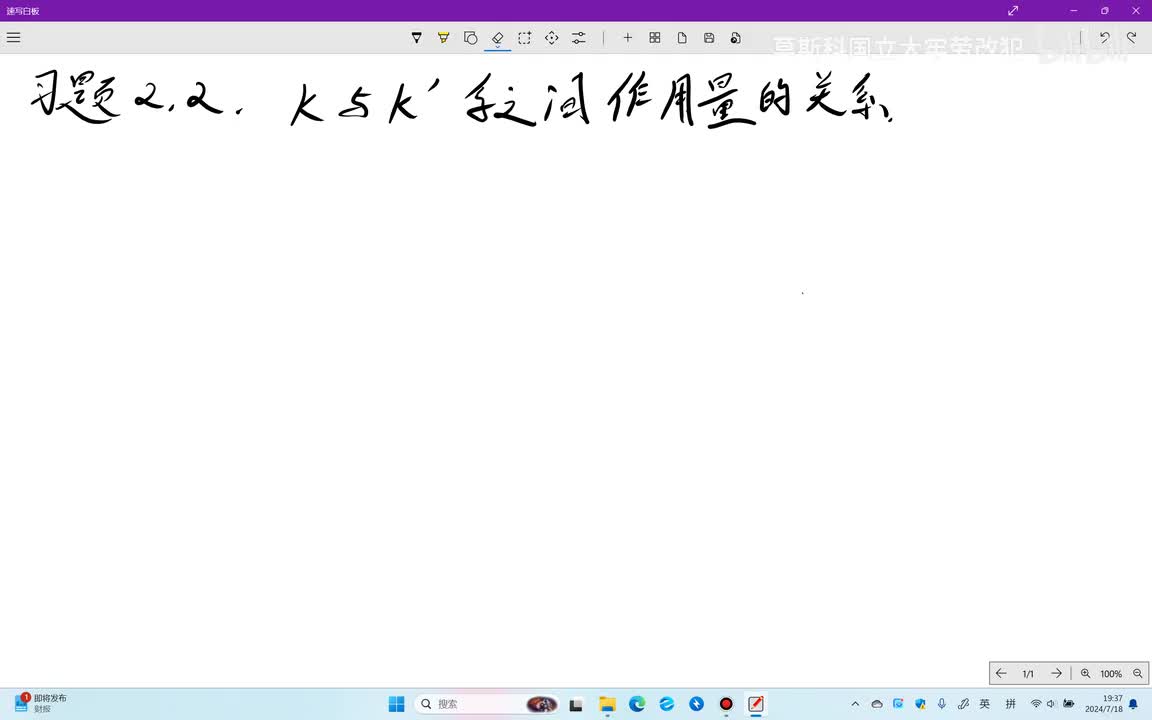Add a new page with the plus icon
1152x720 pixels.
click(627, 37)
